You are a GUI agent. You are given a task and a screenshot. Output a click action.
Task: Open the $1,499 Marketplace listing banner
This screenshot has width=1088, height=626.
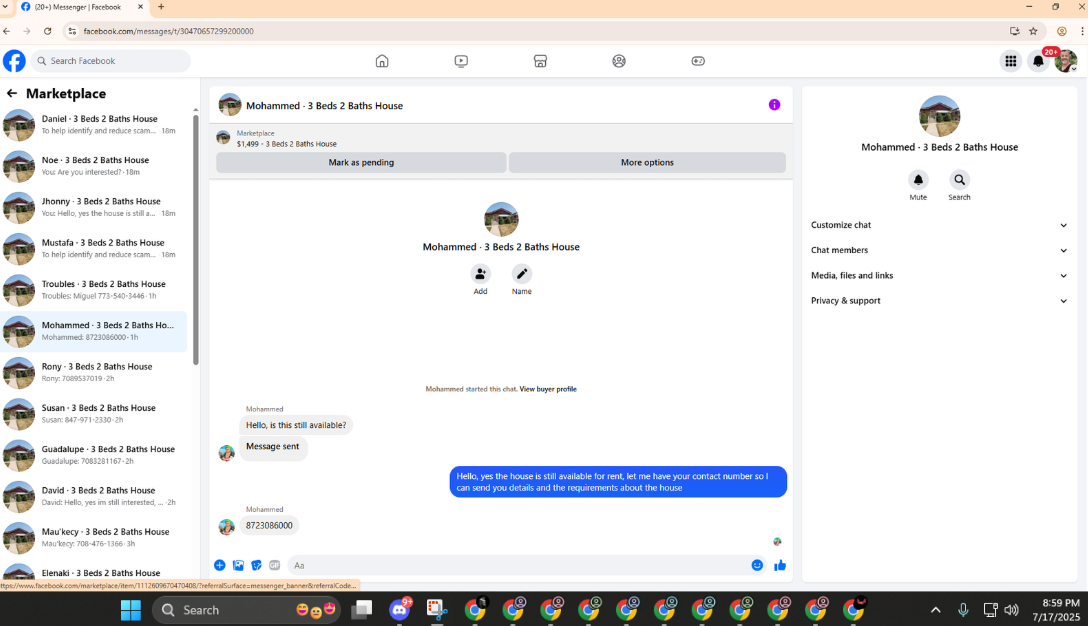pos(501,138)
